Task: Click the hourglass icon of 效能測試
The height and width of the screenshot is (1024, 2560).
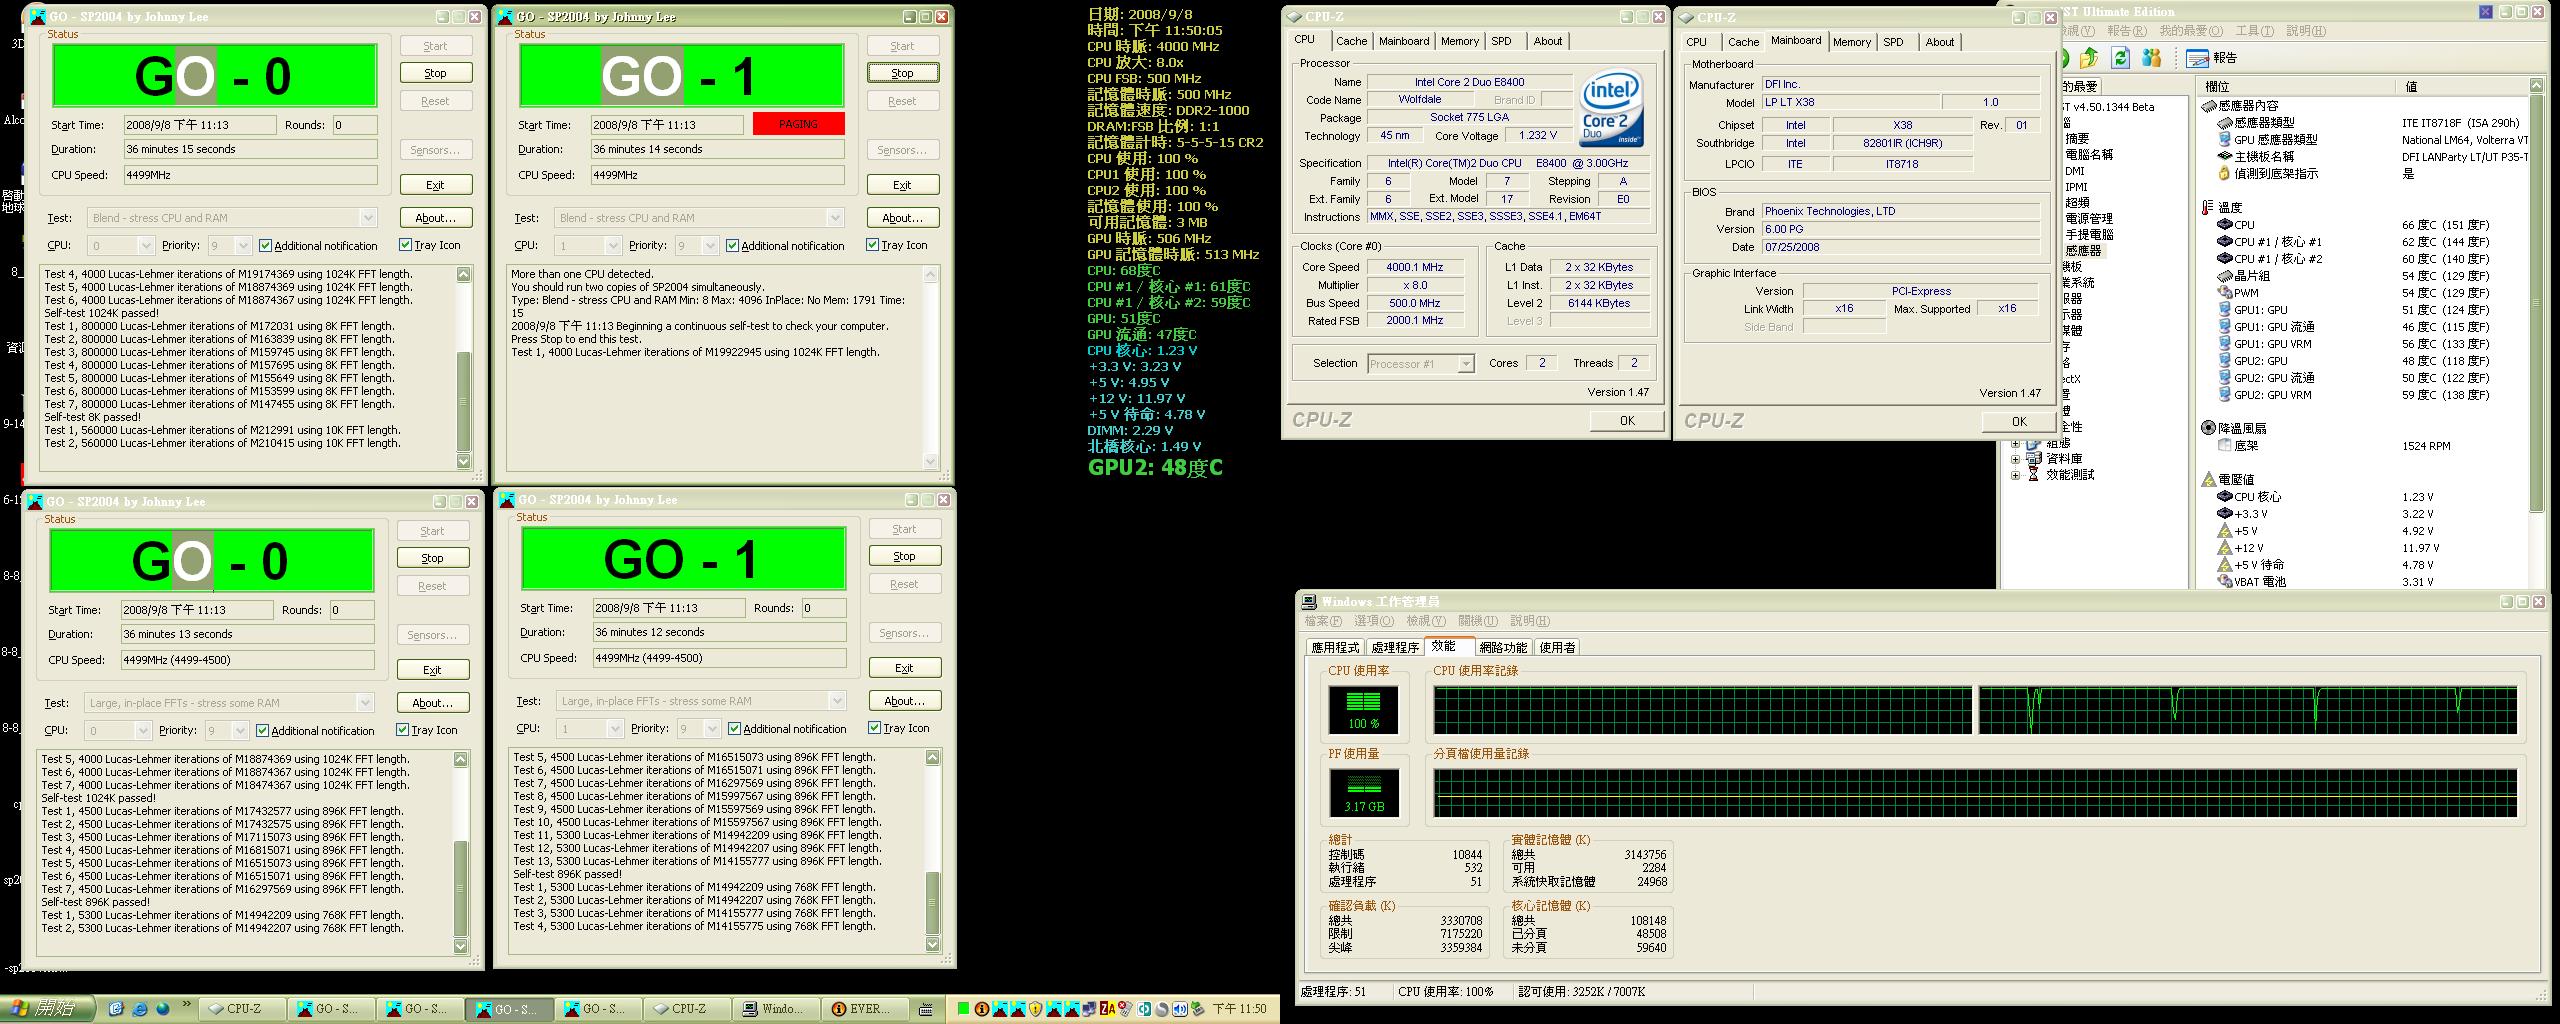Action: click(2033, 474)
